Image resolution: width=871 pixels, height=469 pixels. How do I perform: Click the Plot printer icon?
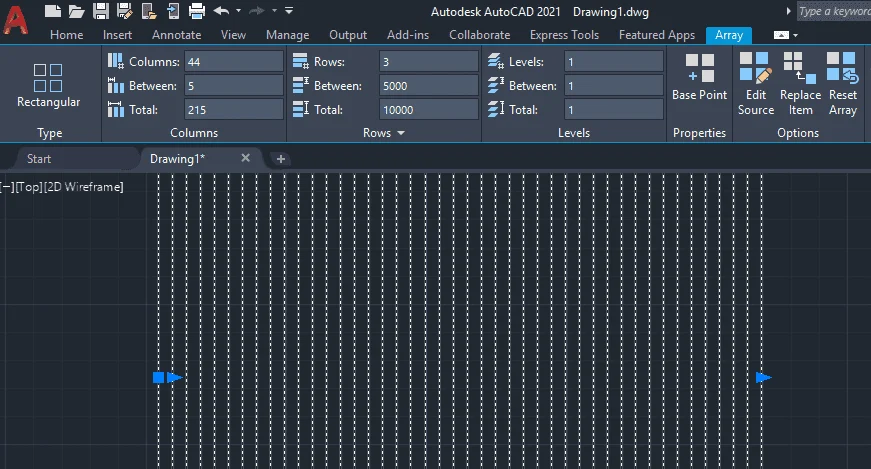pos(197,11)
